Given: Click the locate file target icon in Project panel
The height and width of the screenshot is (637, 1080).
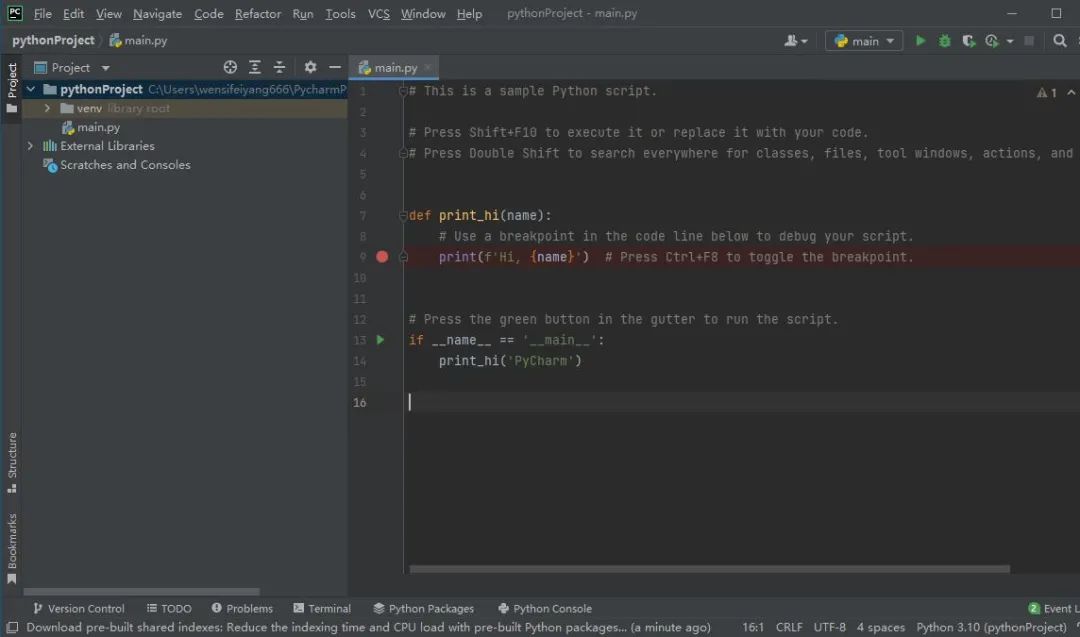Looking at the screenshot, I should coord(230,67).
